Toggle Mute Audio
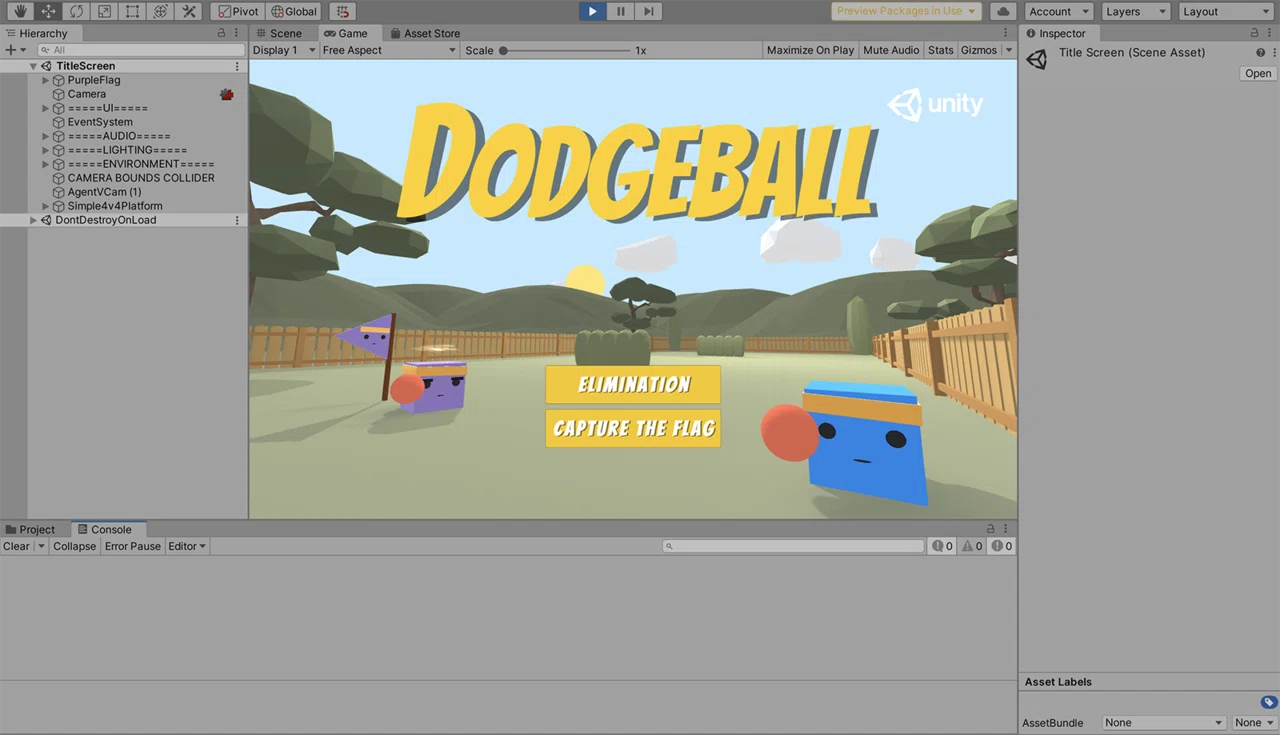This screenshot has width=1280, height=735. 891,50
